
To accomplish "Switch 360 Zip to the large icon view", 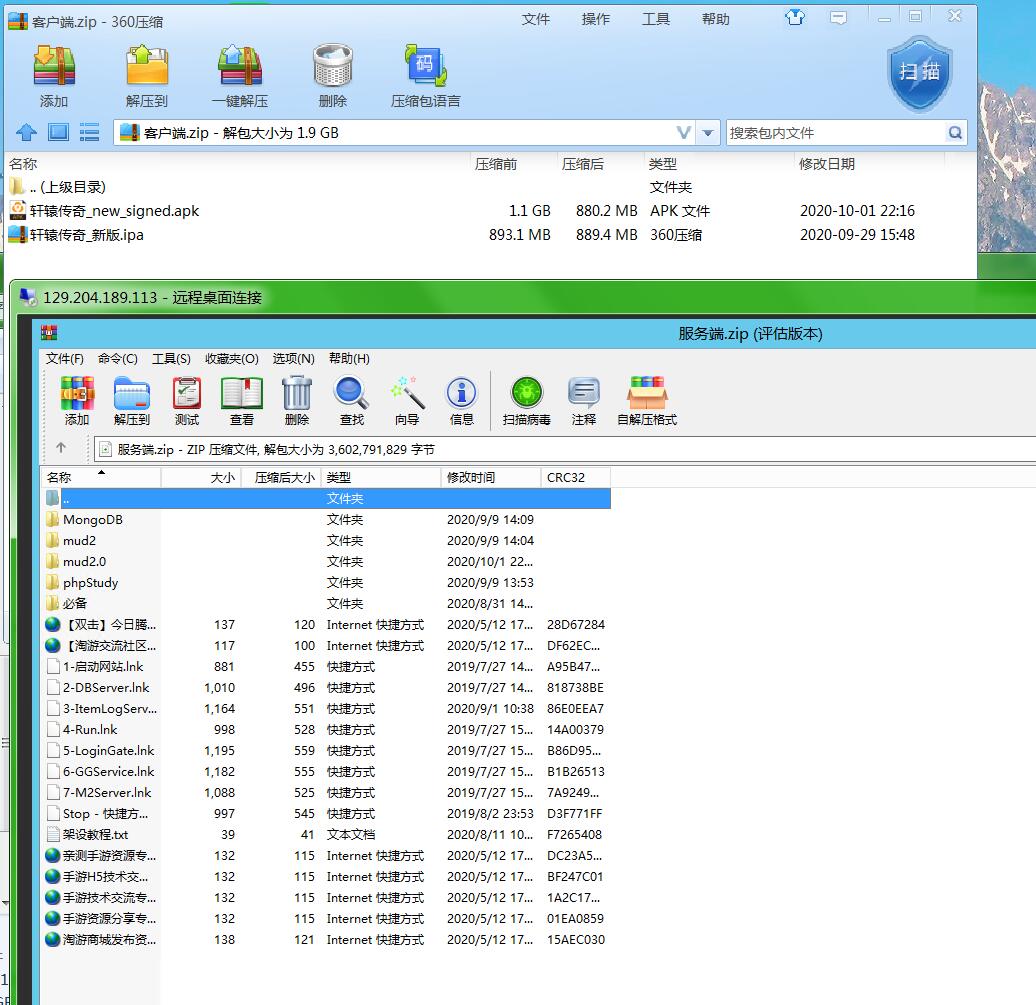I will pyautogui.click(x=58, y=132).
